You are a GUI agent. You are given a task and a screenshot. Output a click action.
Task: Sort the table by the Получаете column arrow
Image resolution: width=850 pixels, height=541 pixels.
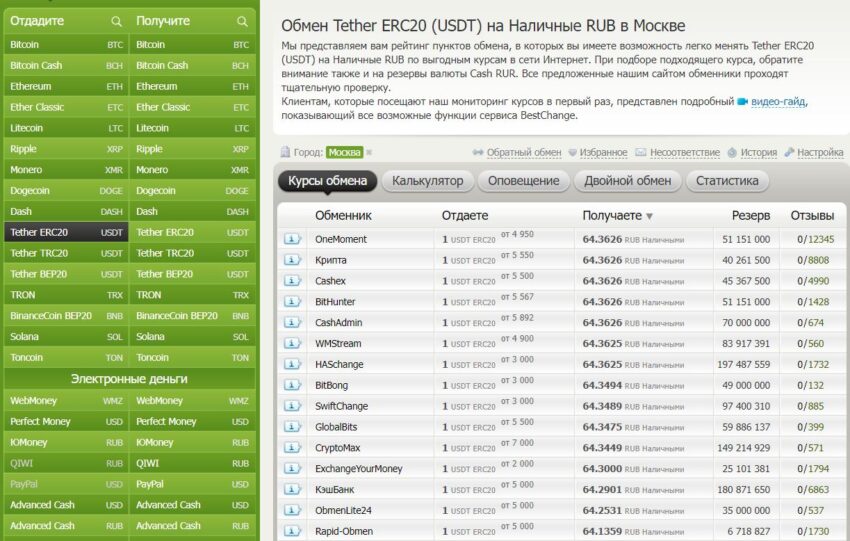pos(649,216)
